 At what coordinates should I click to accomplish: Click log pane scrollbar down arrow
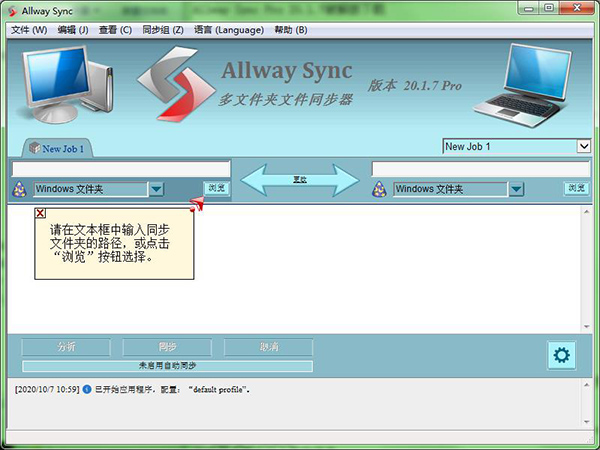587,422
